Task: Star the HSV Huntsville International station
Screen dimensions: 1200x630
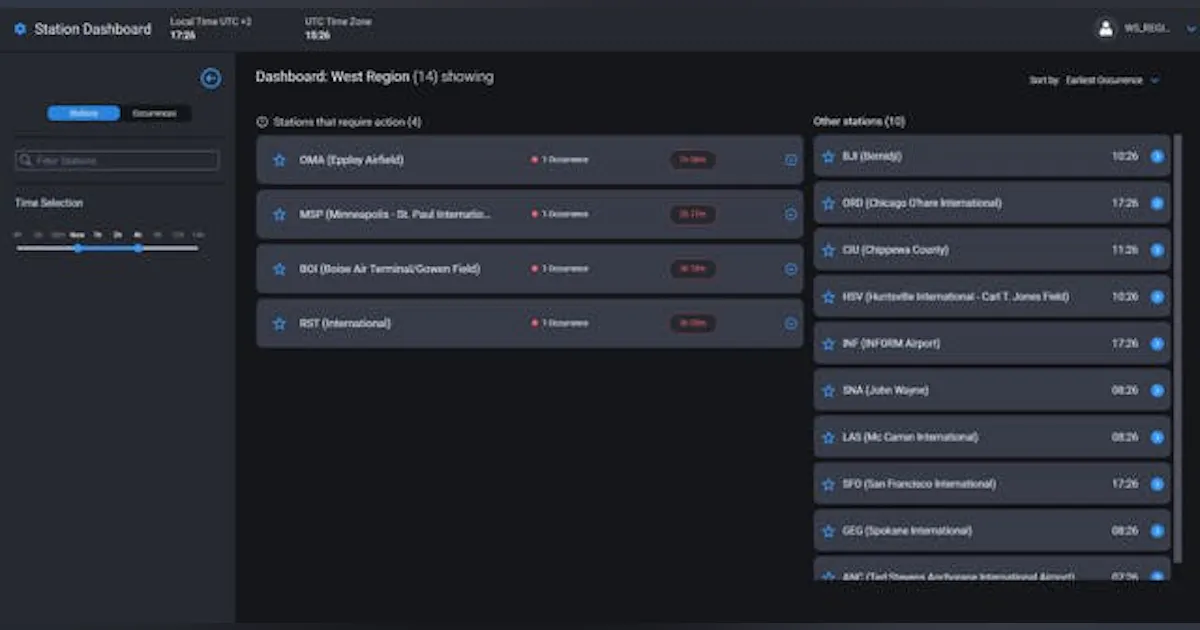Action: (x=828, y=297)
